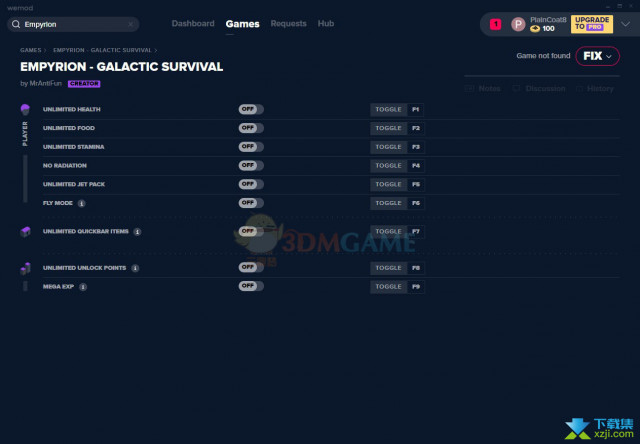Click TOGGLE hotkey button for Unlimited Jet Pack
640x444 pixels.
(x=397, y=184)
